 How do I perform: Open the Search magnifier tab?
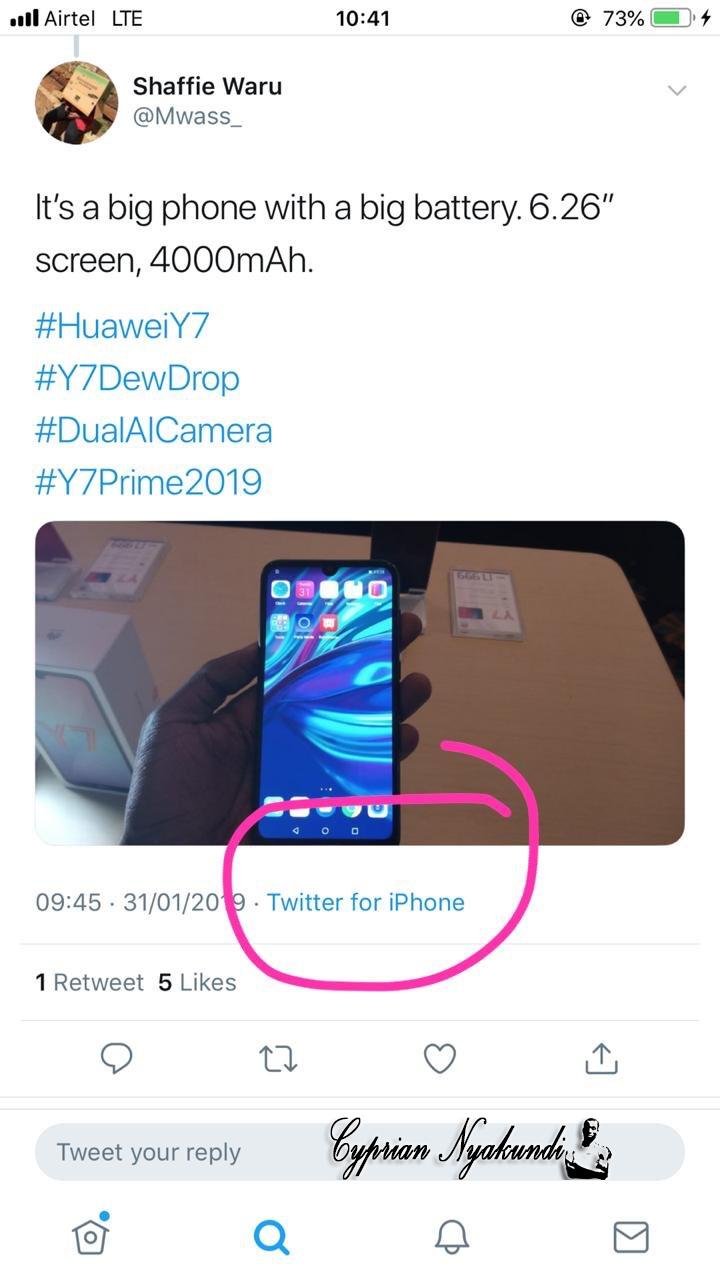271,1237
